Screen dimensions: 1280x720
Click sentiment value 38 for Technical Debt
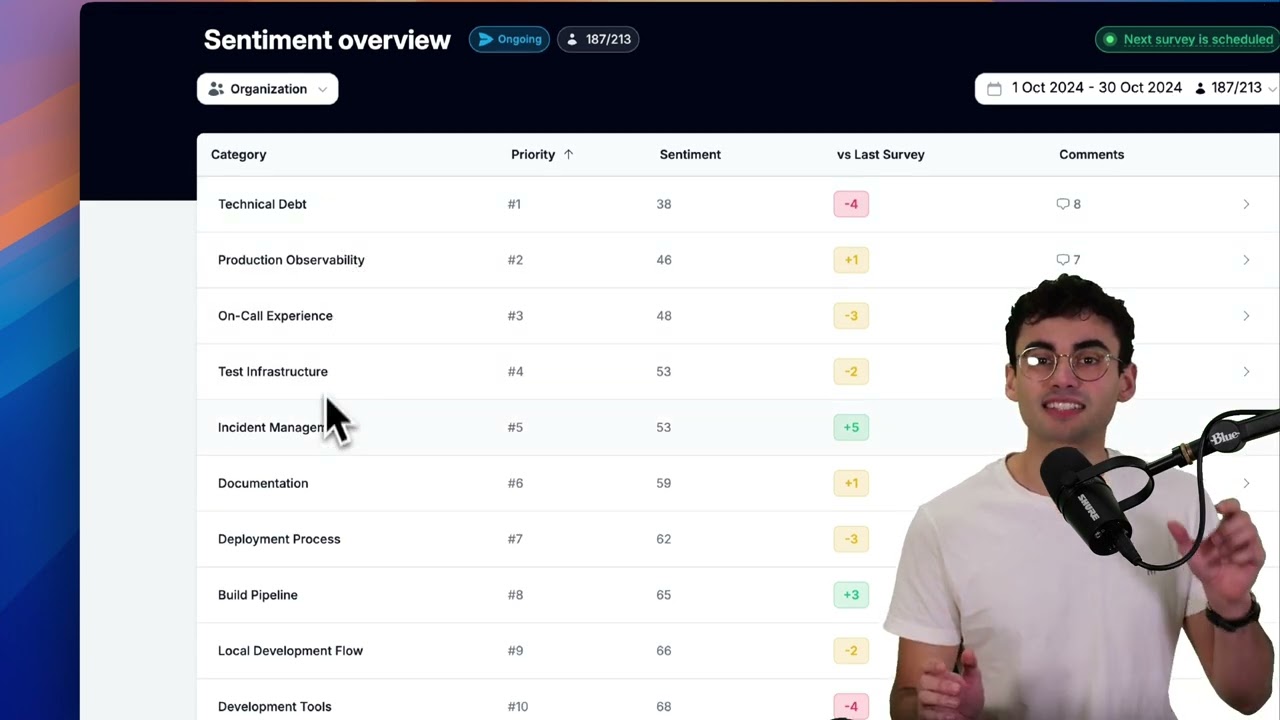click(664, 204)
